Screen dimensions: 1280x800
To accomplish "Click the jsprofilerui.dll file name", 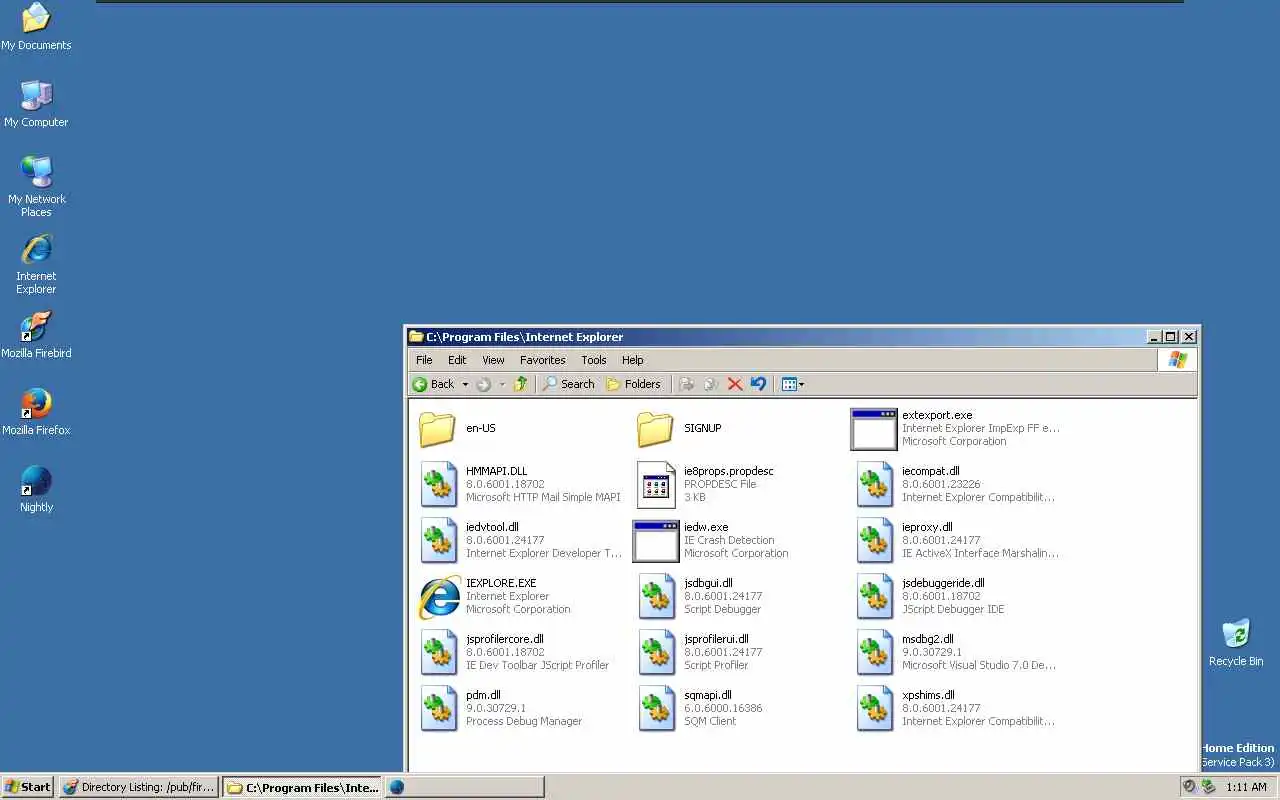I will [x=716, y=639].
